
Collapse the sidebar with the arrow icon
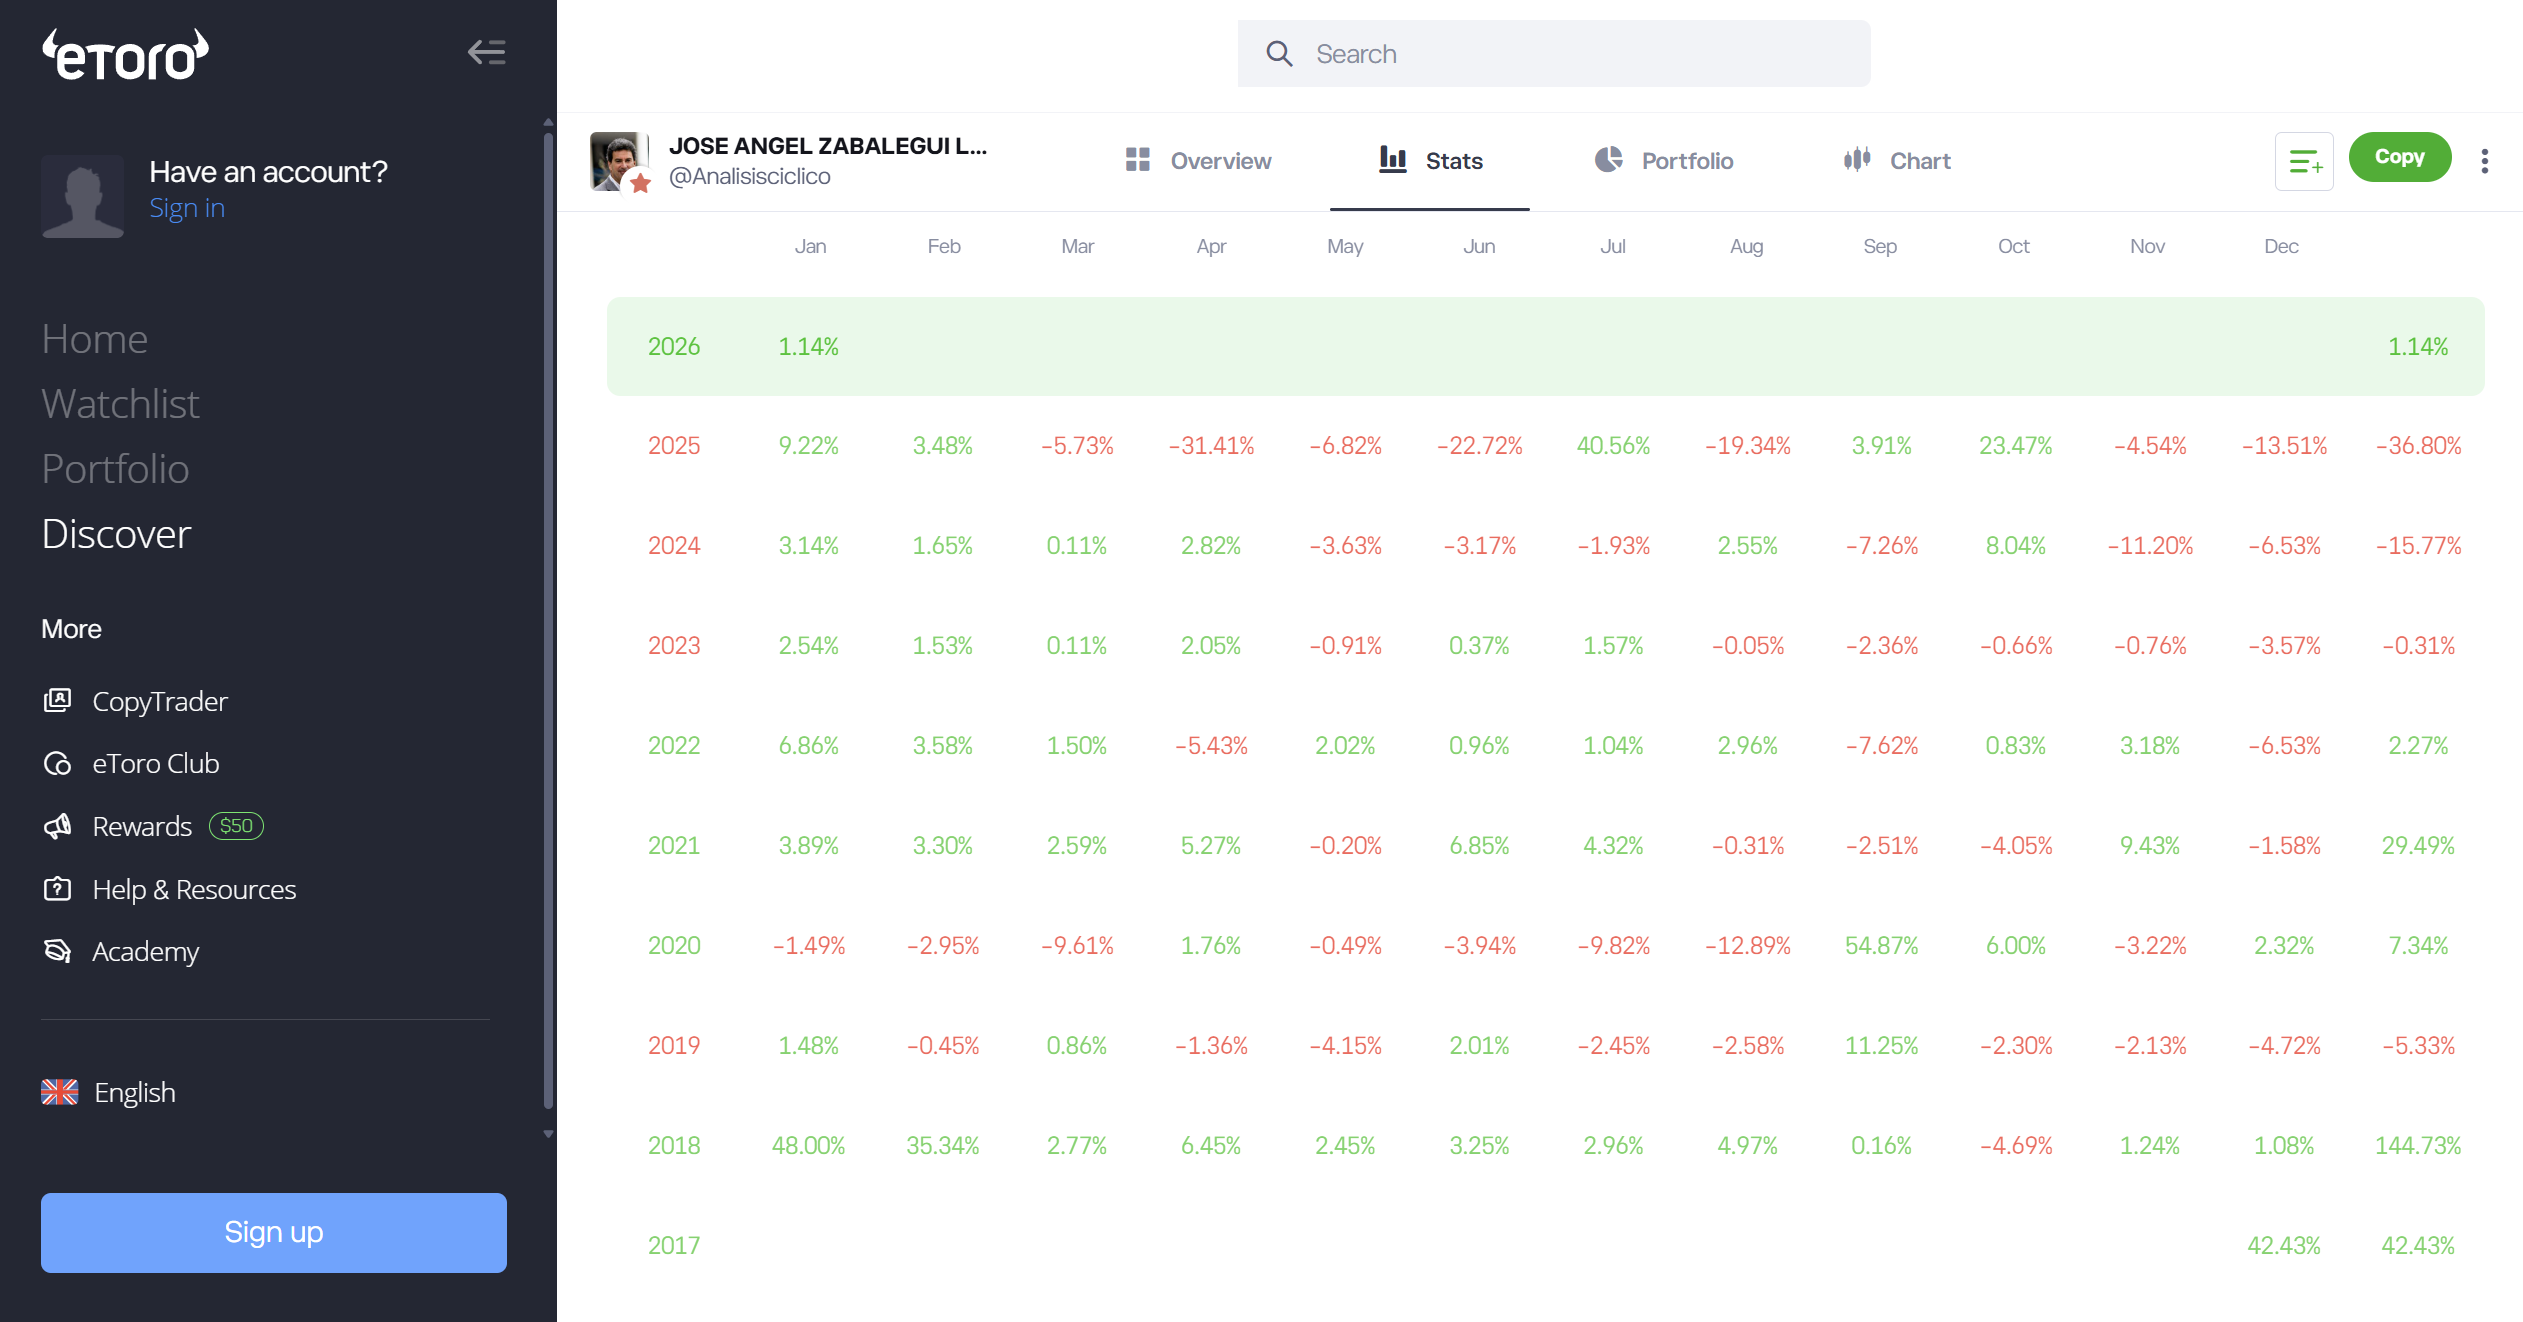(487, 52)
